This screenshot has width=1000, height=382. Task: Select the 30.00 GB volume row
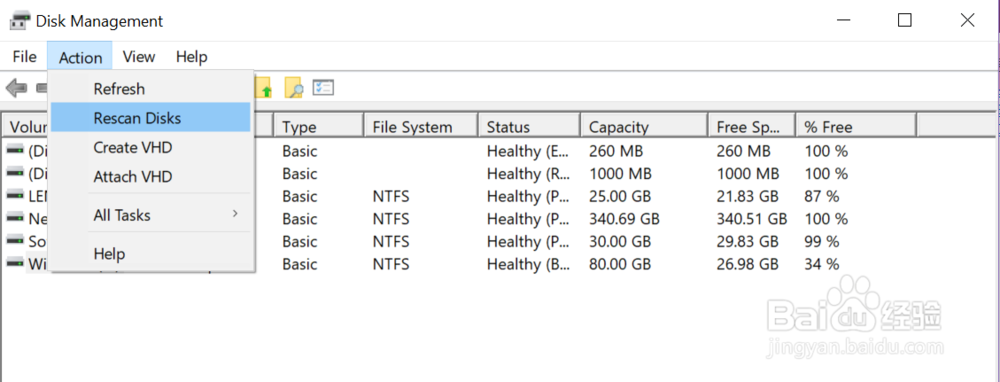(497, 241)
